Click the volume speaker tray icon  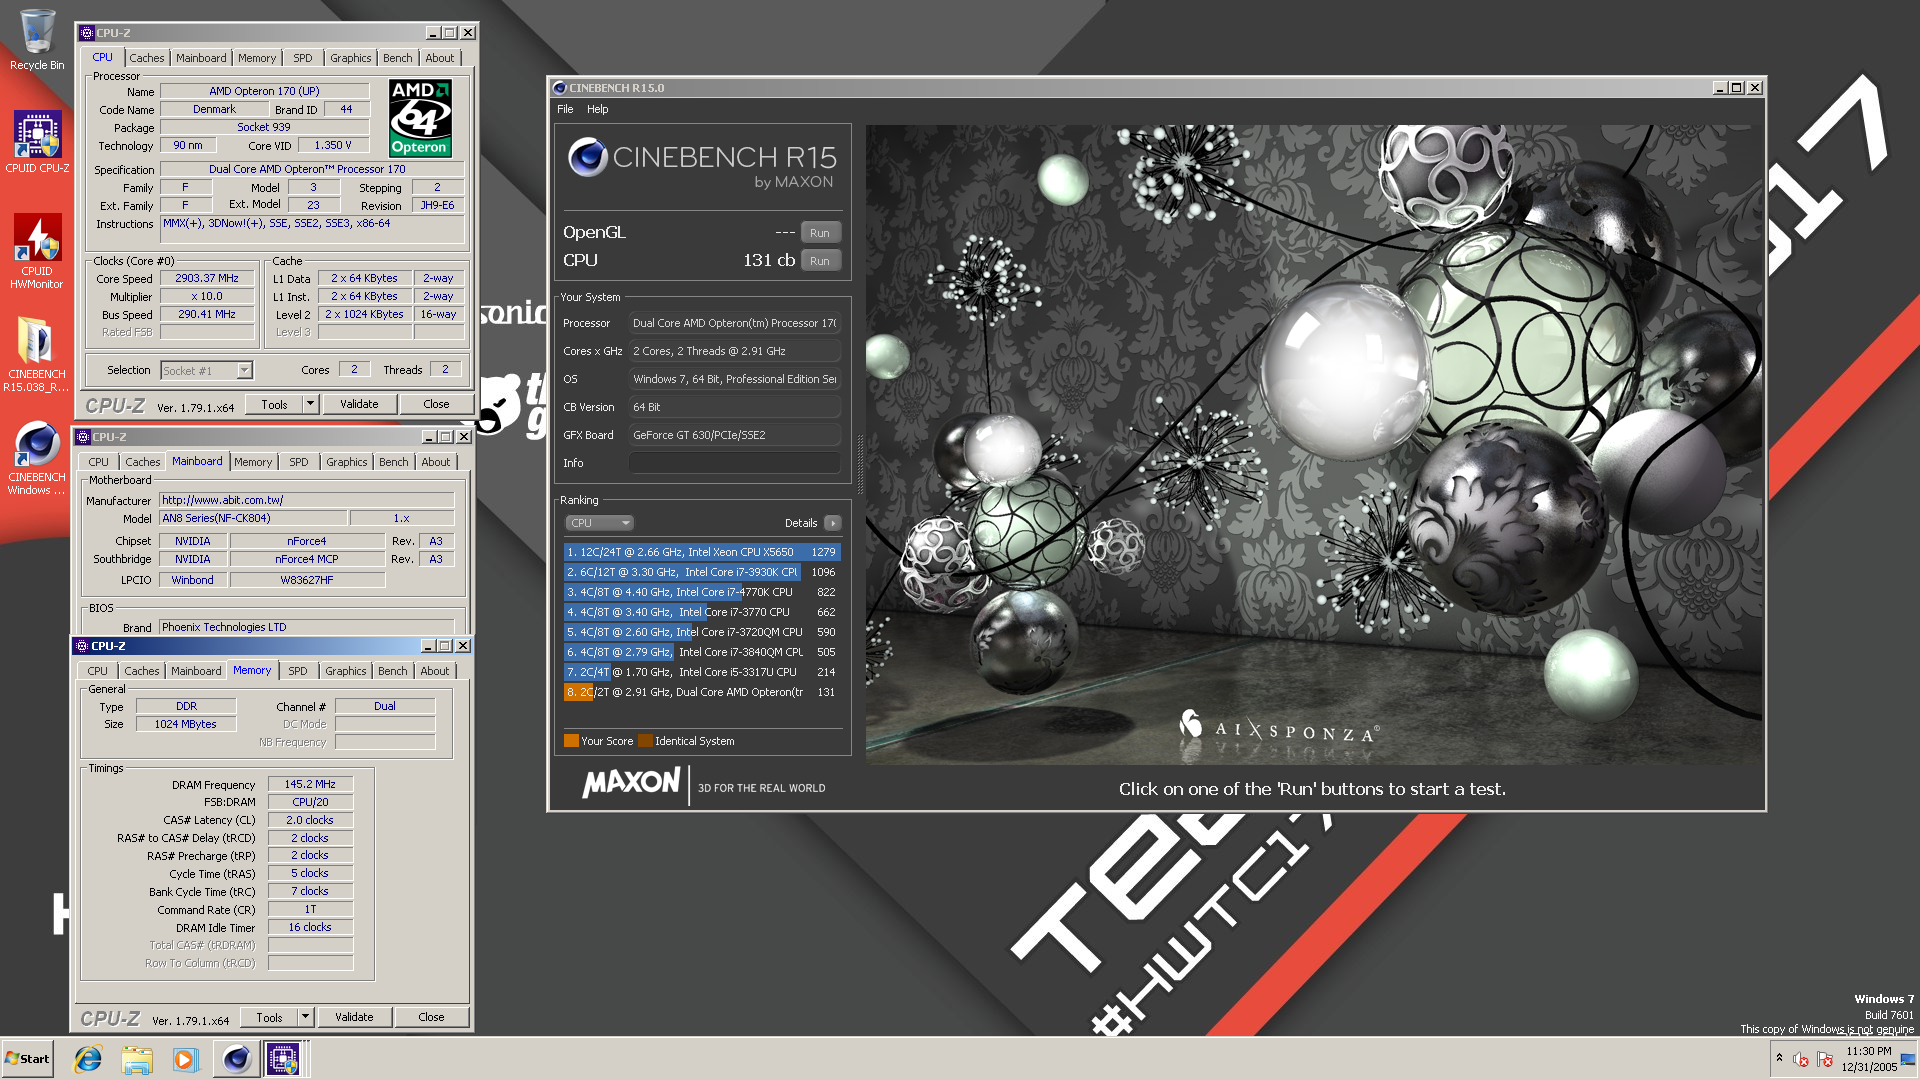[1800, 1059]
